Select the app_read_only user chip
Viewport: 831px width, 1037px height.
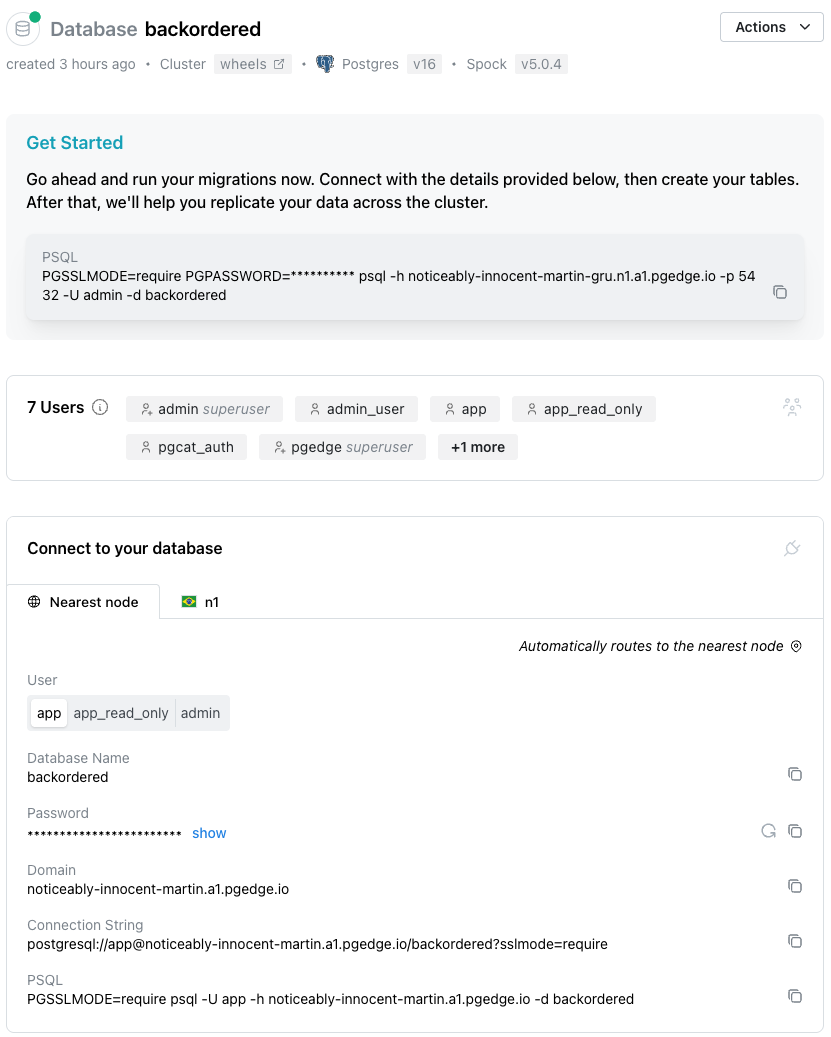coord(122,713)
